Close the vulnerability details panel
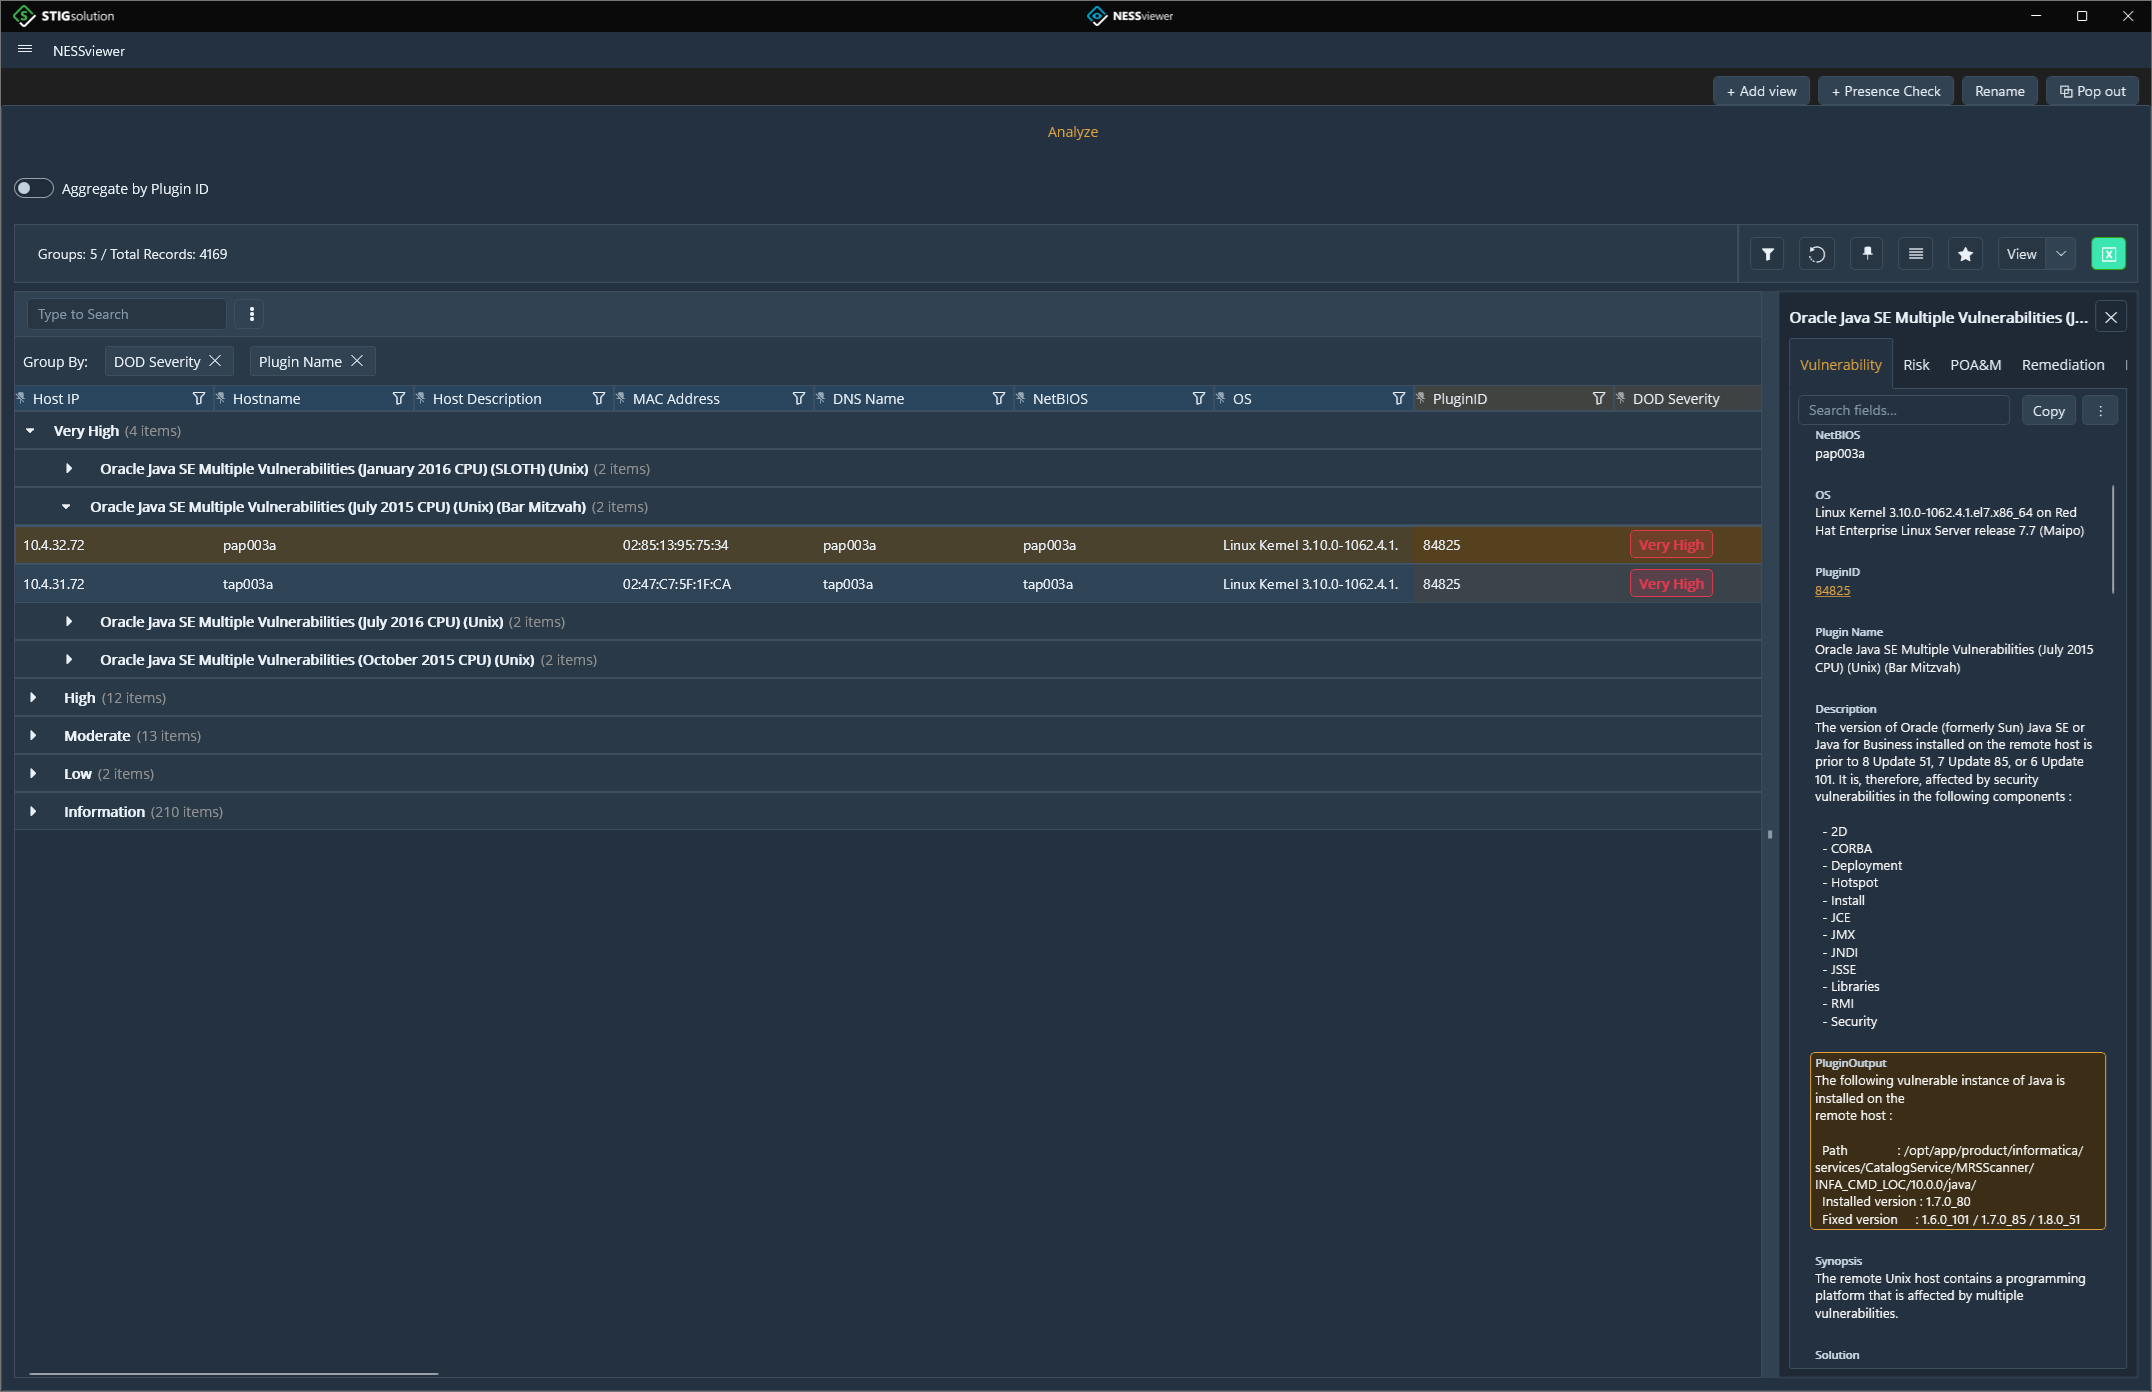 (2110, 317)
